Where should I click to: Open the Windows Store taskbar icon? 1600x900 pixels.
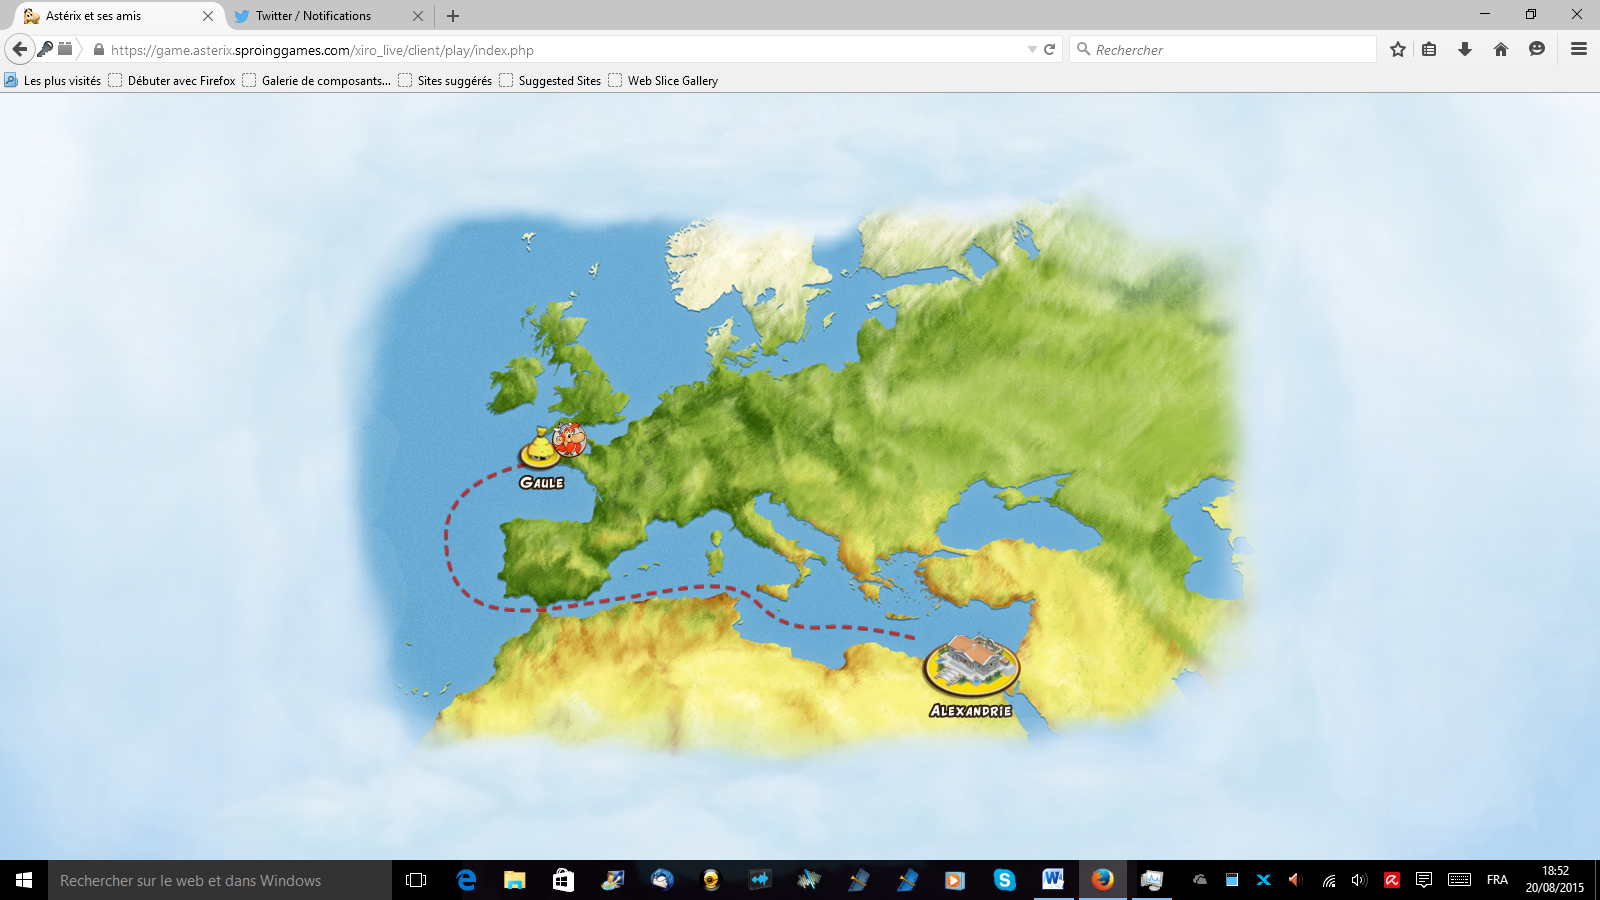point(563,880)
